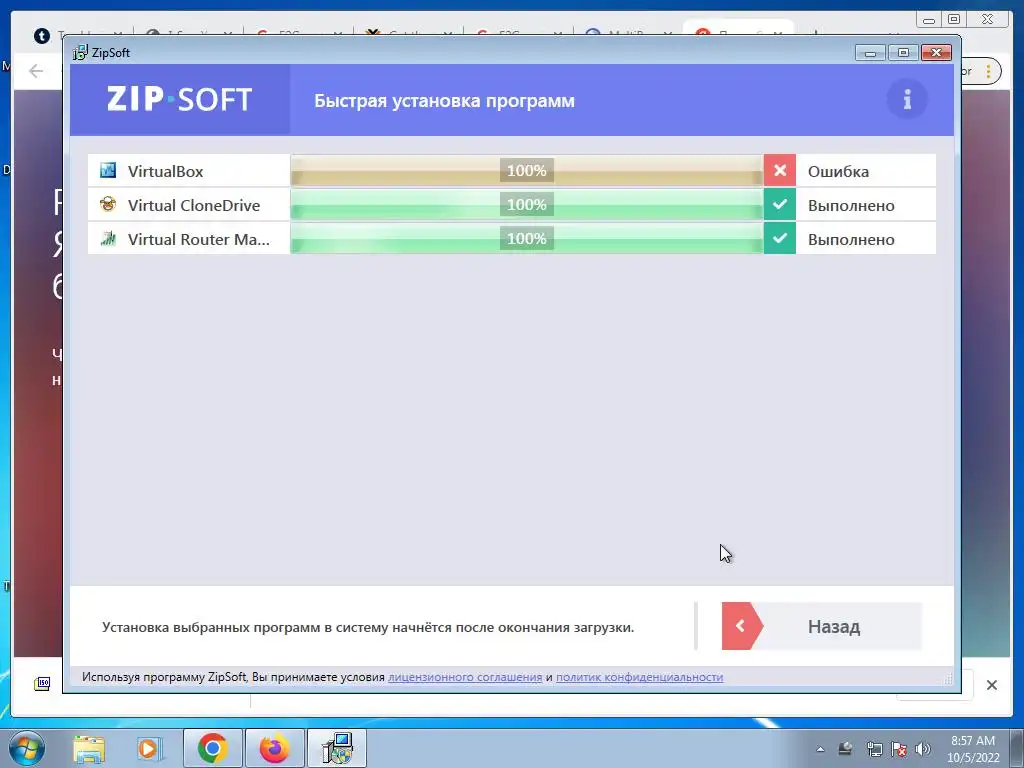This screenshot has height=768, width=1024.
Task: Click Выполнено status for Virtual Router Manager
Action: 851,239
